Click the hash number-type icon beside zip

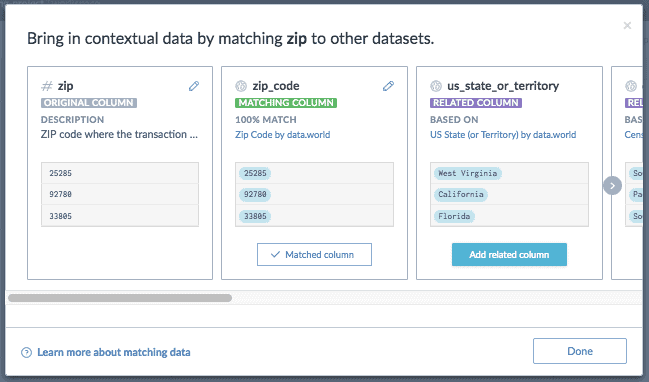[47, 86]
